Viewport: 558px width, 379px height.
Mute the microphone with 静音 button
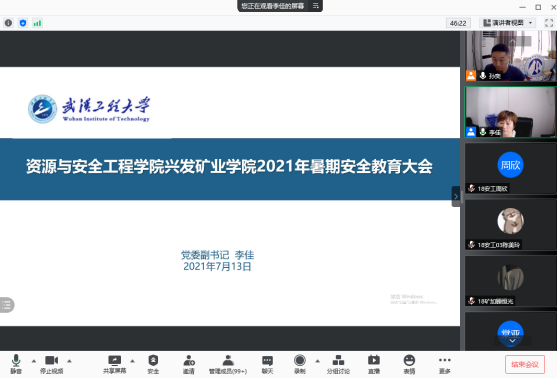[x=16, y=364]
